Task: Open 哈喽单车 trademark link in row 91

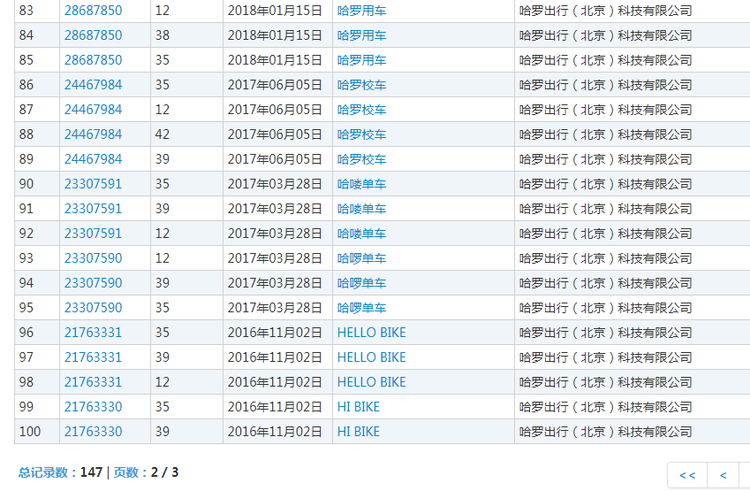Action: tap(362, 209)
